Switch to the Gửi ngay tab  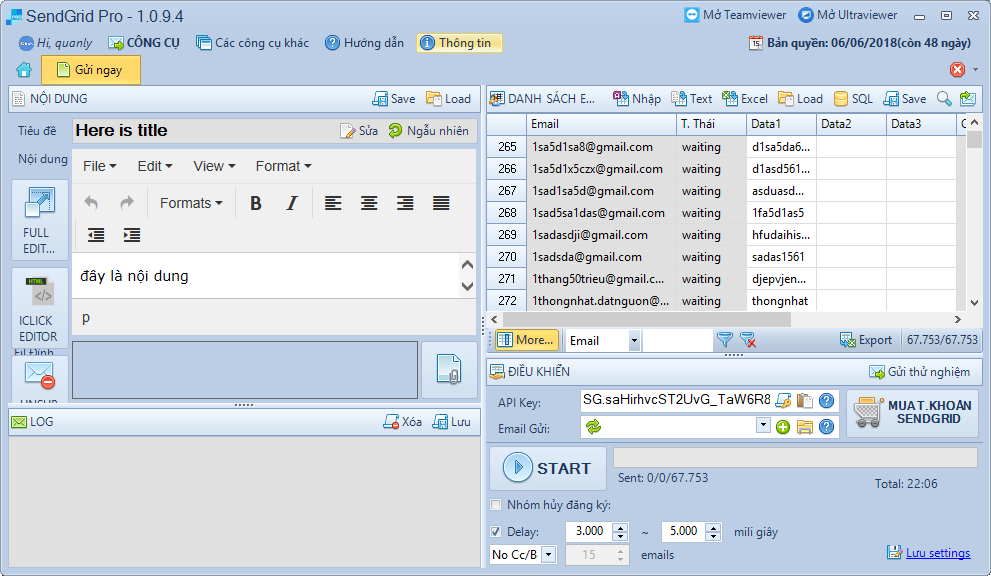tap(90, 70)
